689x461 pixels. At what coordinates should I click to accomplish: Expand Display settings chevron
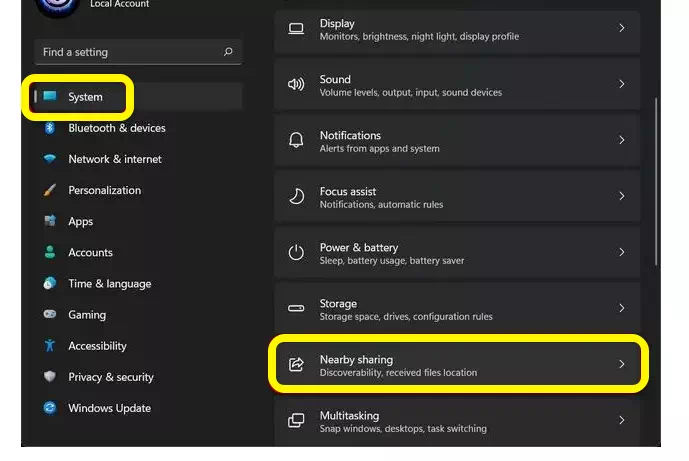click(621, 28)
